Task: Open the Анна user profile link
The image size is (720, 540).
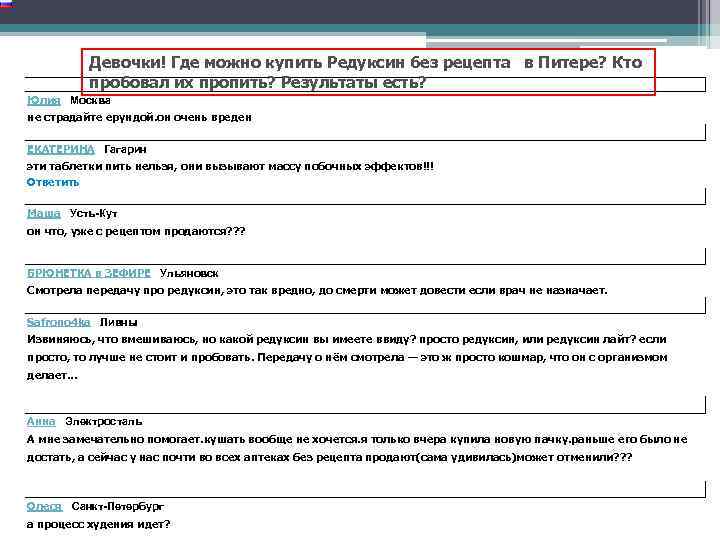Action: tap(41, 422)
